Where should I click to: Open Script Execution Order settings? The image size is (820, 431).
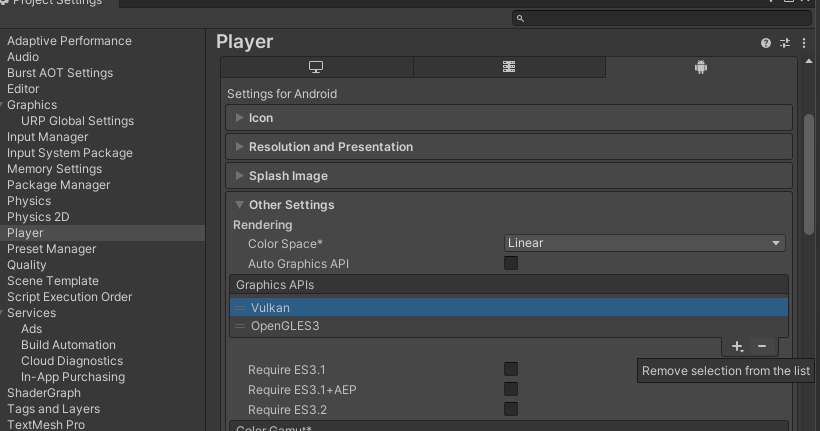click(70, 297)
